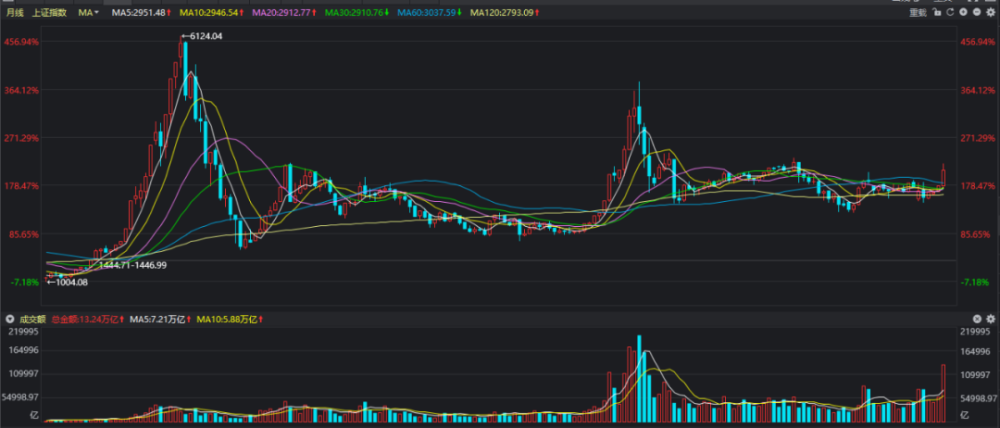Open volume panel settings gear icon
Image resolution: width=1000 pixels, height=428 pixels.
(991, 318)
